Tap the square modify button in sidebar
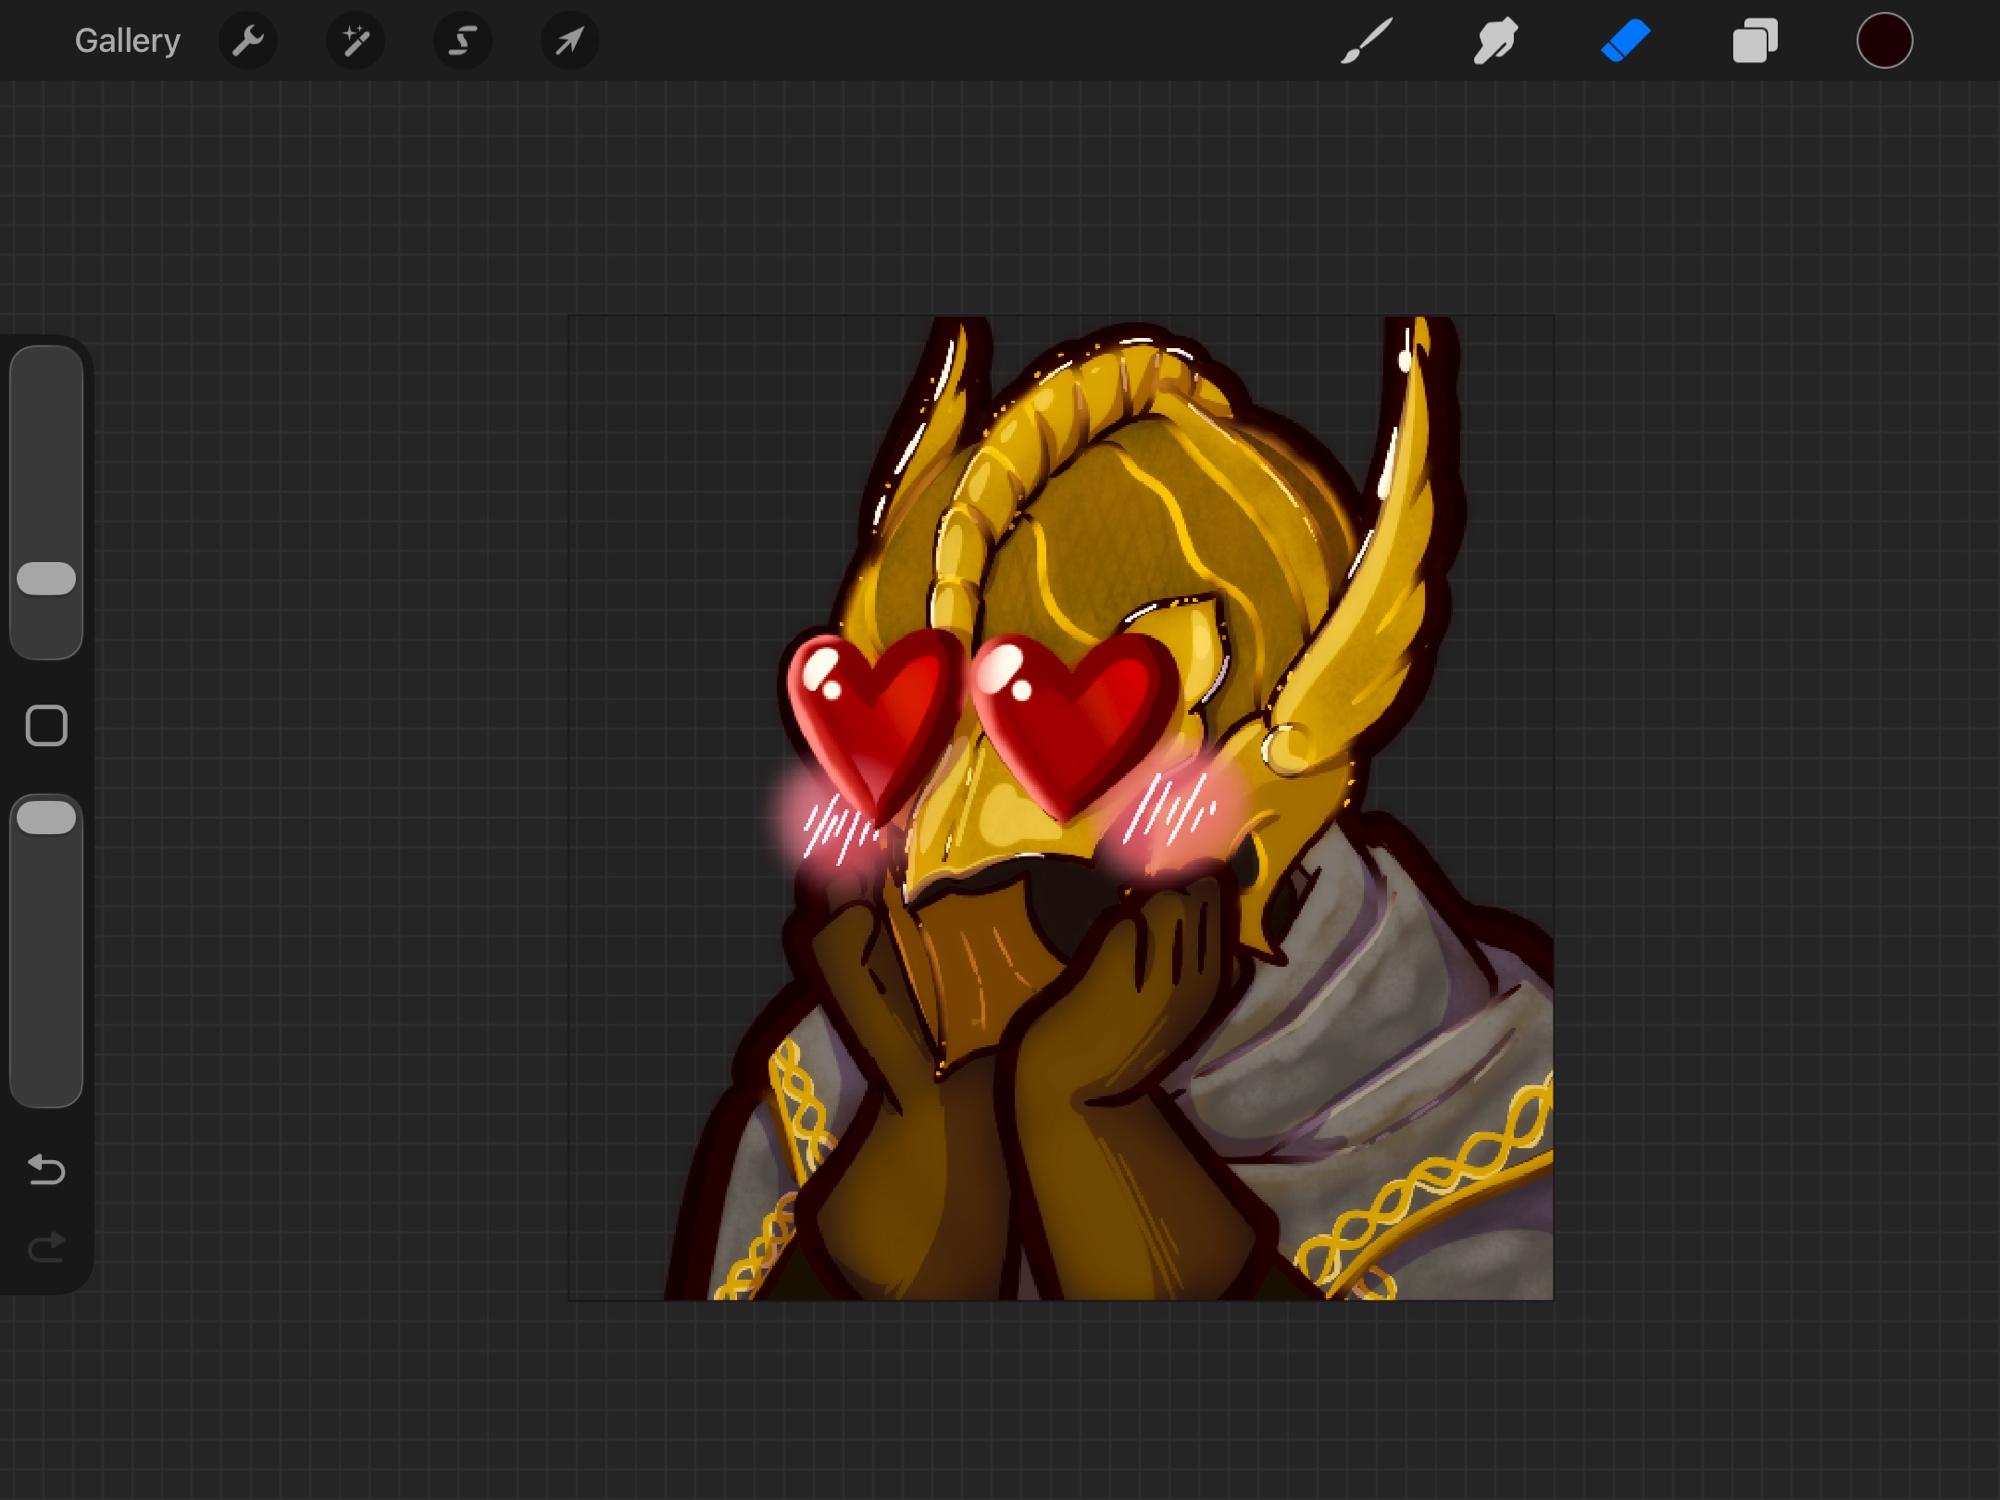Image resolution: width=2000 pixels, height=1500 pixels. coord(46,725)
